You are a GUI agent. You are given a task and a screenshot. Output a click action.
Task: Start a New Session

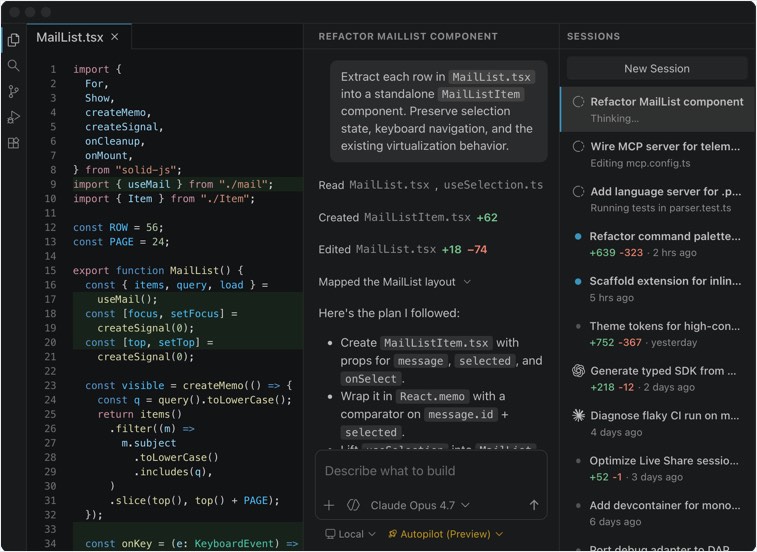click(x=657, y=69)
